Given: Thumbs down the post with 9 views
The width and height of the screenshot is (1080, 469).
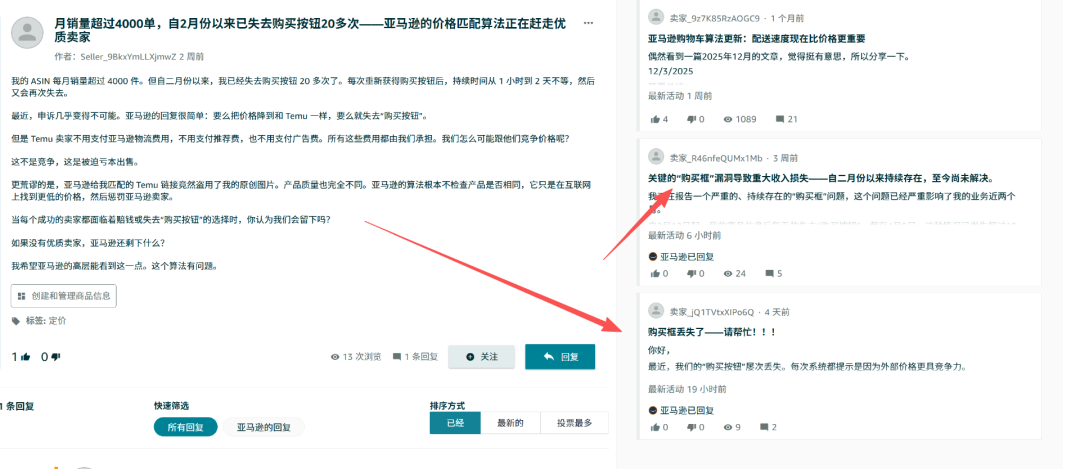Looking at the screenshot, I should [x=691, y=427].
